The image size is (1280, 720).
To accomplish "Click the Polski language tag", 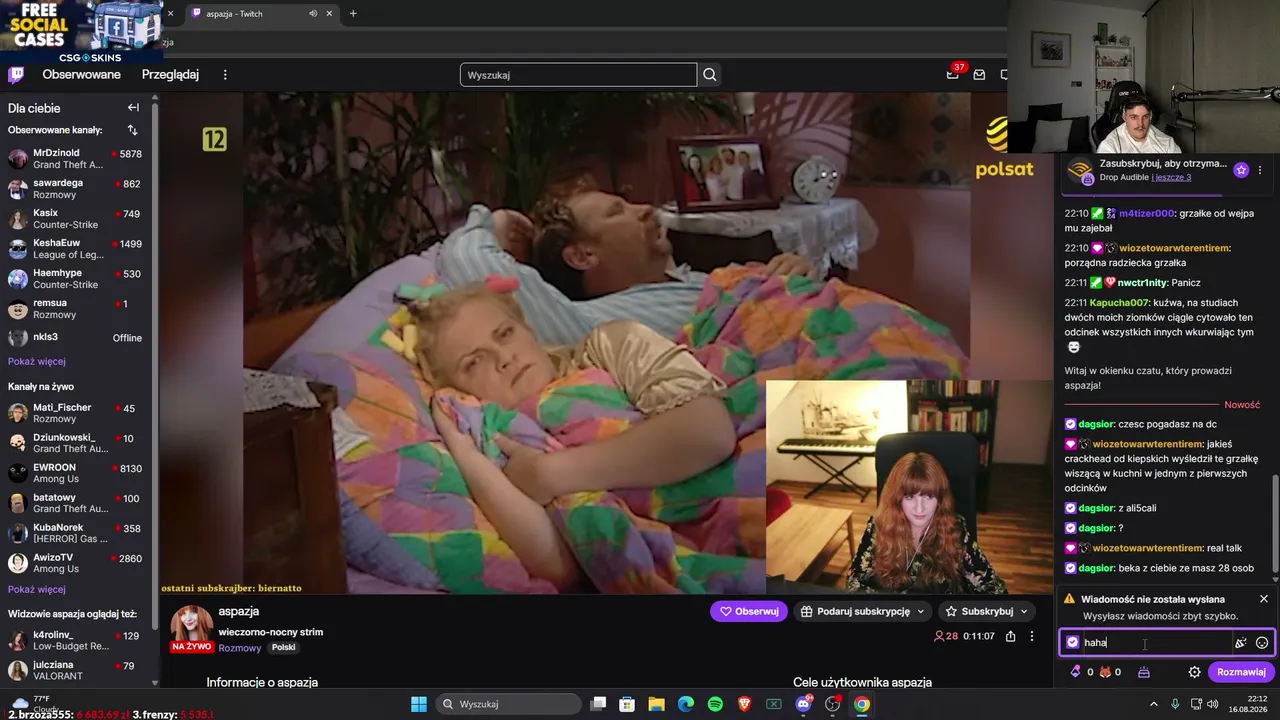I will [283, 647].
